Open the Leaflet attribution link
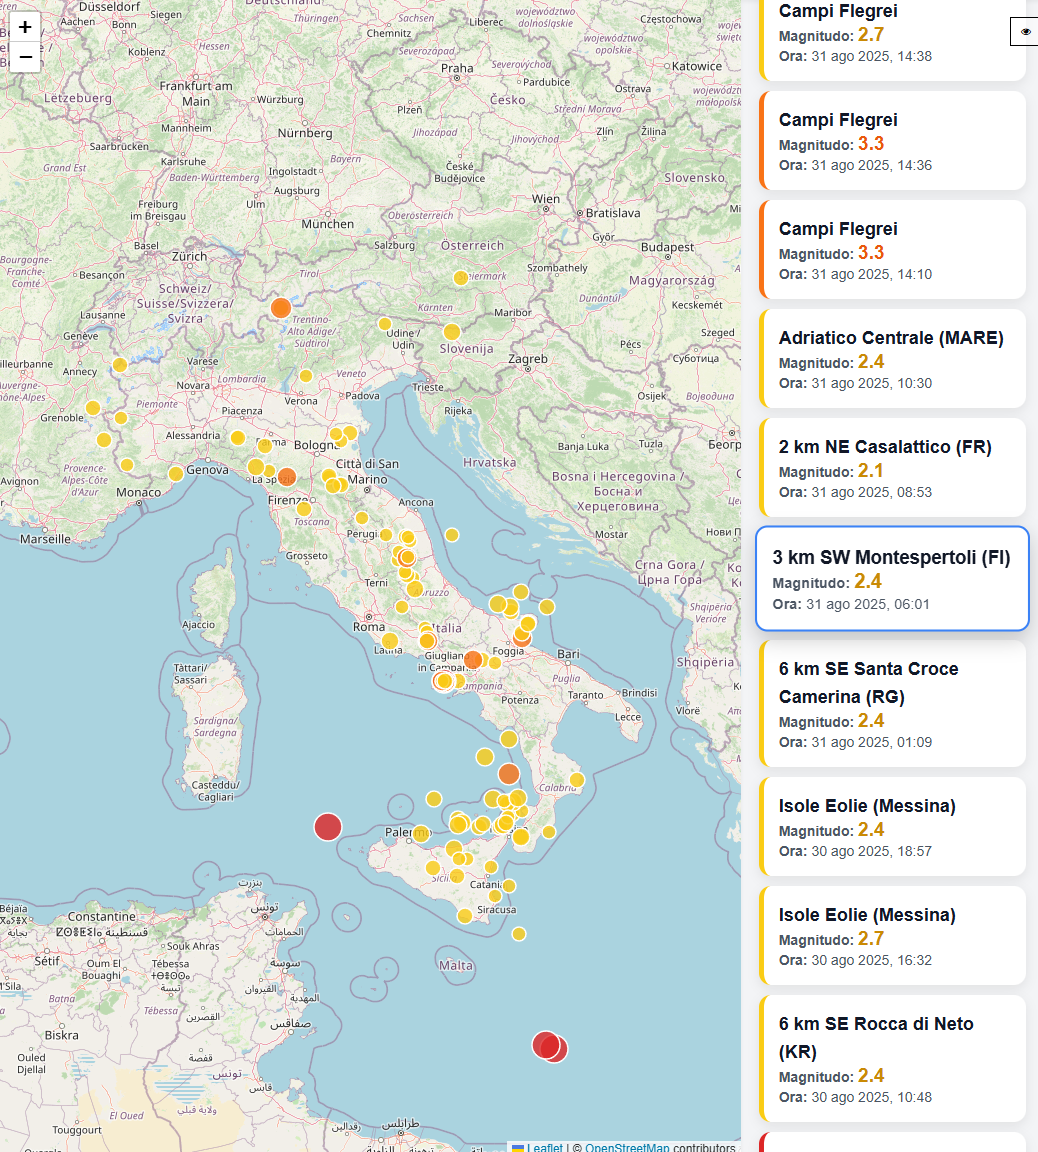 coord(545,1148)
